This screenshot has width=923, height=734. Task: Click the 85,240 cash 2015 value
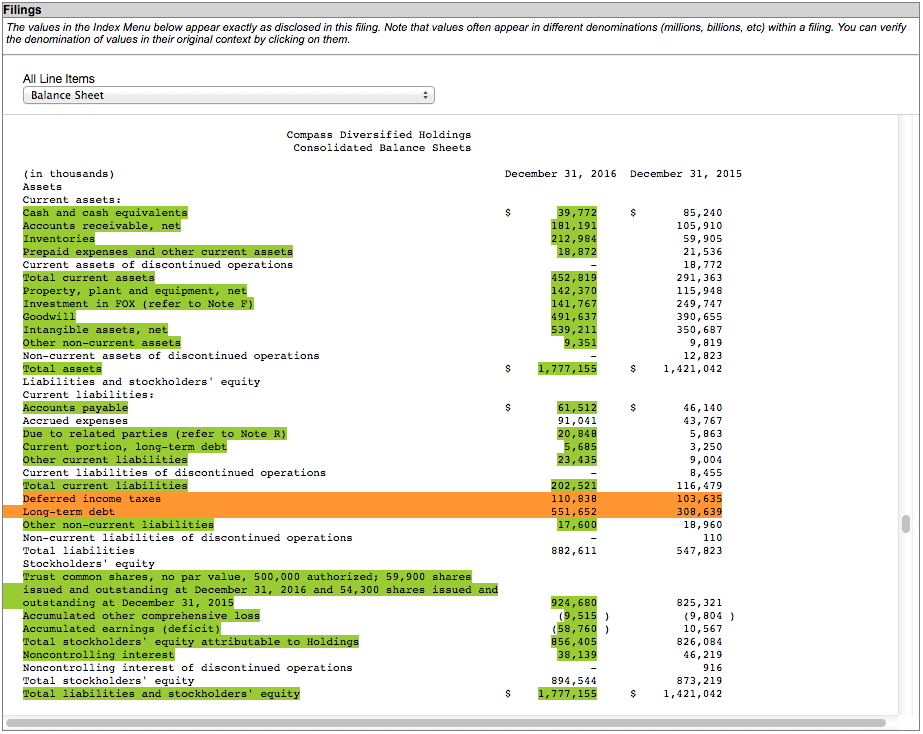pyautogui.click(x=702, y=213)
